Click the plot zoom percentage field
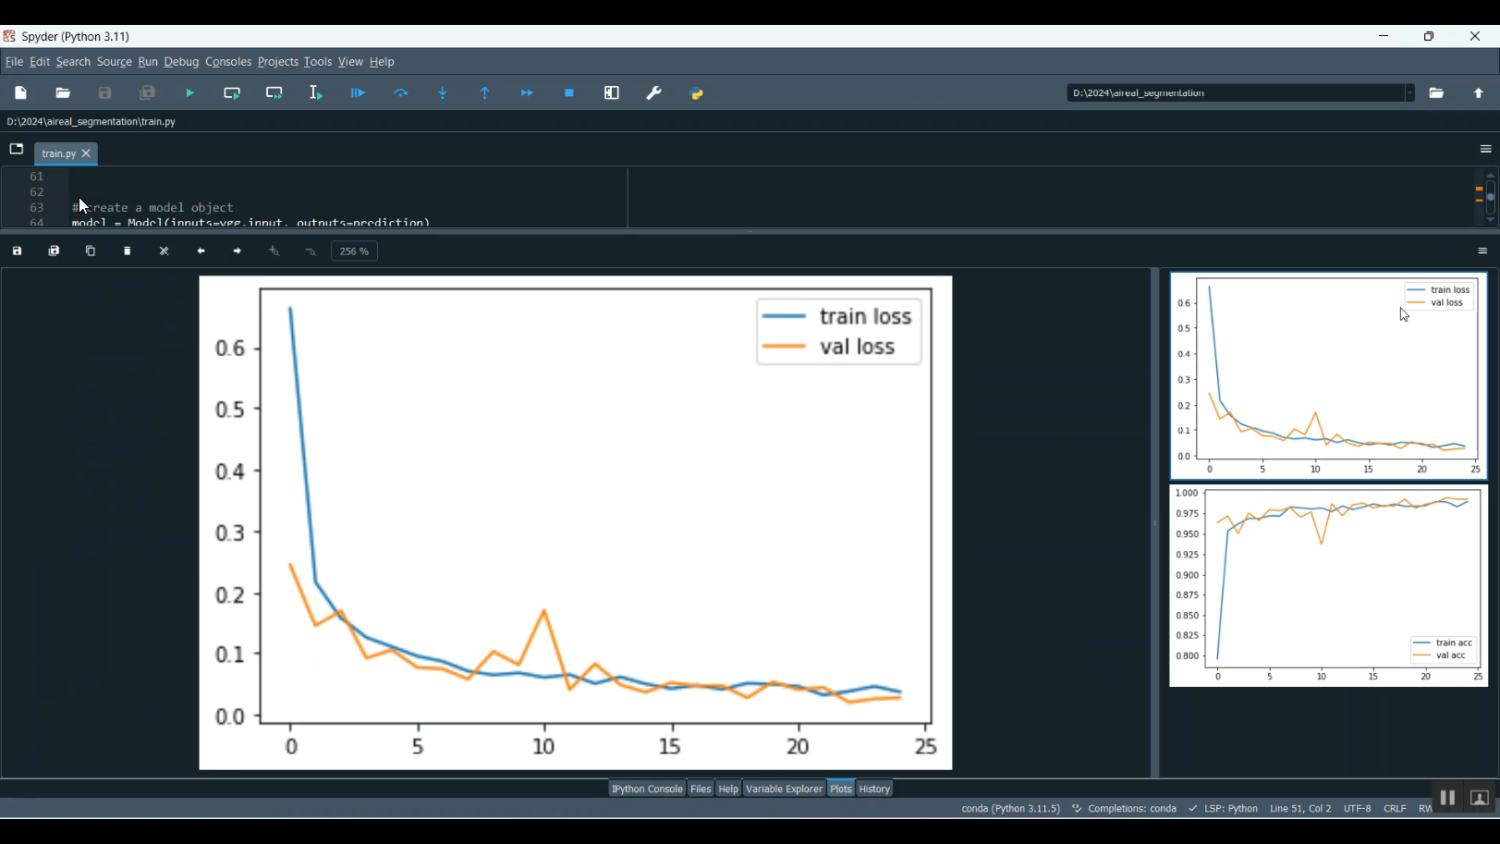This screenshot has width=1500, height=844. (x=355, y=251)
